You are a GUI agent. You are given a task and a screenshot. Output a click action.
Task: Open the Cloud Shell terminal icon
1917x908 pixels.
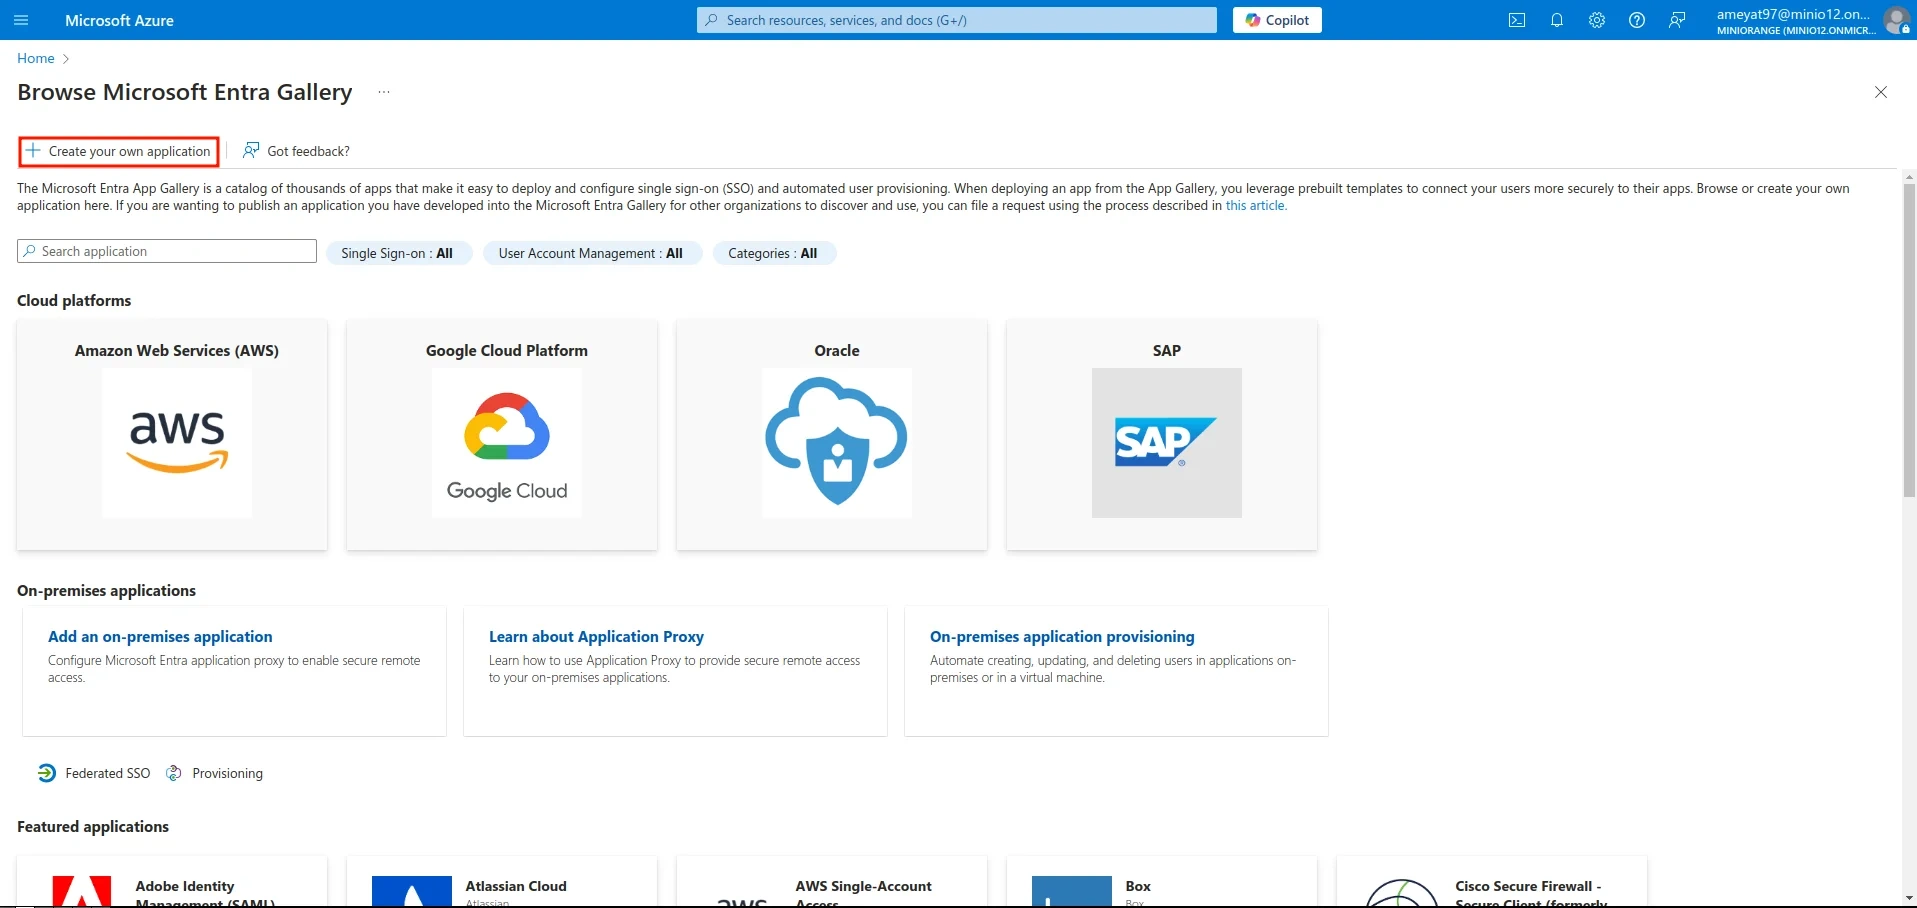1516,20
